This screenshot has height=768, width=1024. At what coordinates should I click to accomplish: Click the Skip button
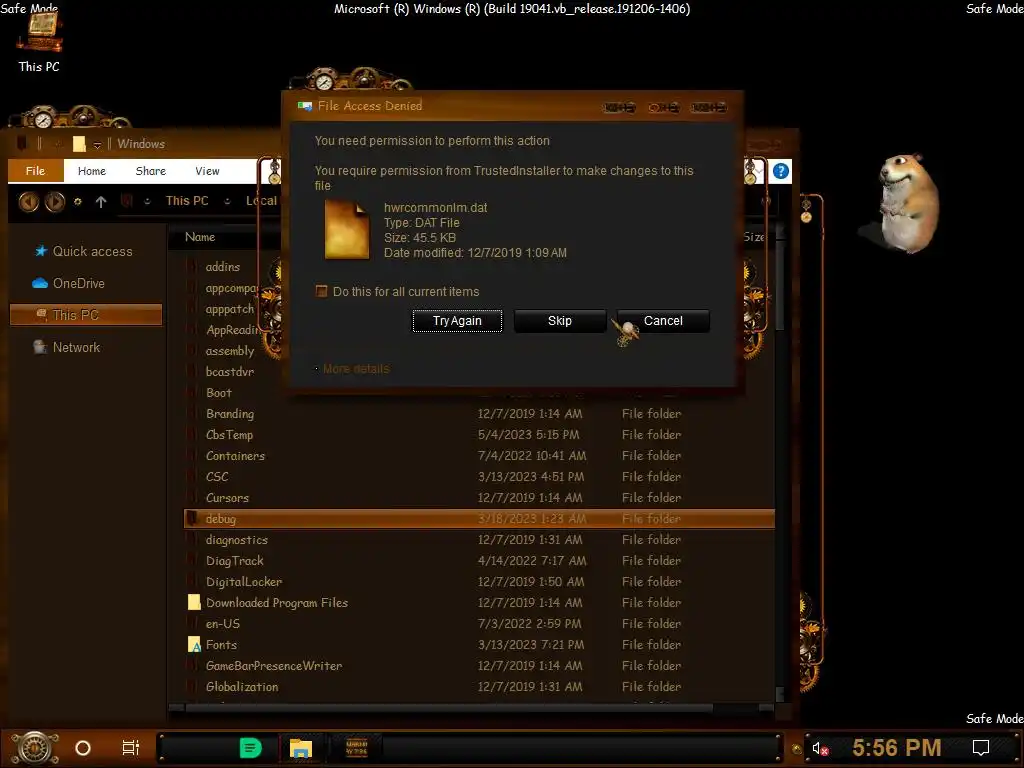tap(560, 321)
